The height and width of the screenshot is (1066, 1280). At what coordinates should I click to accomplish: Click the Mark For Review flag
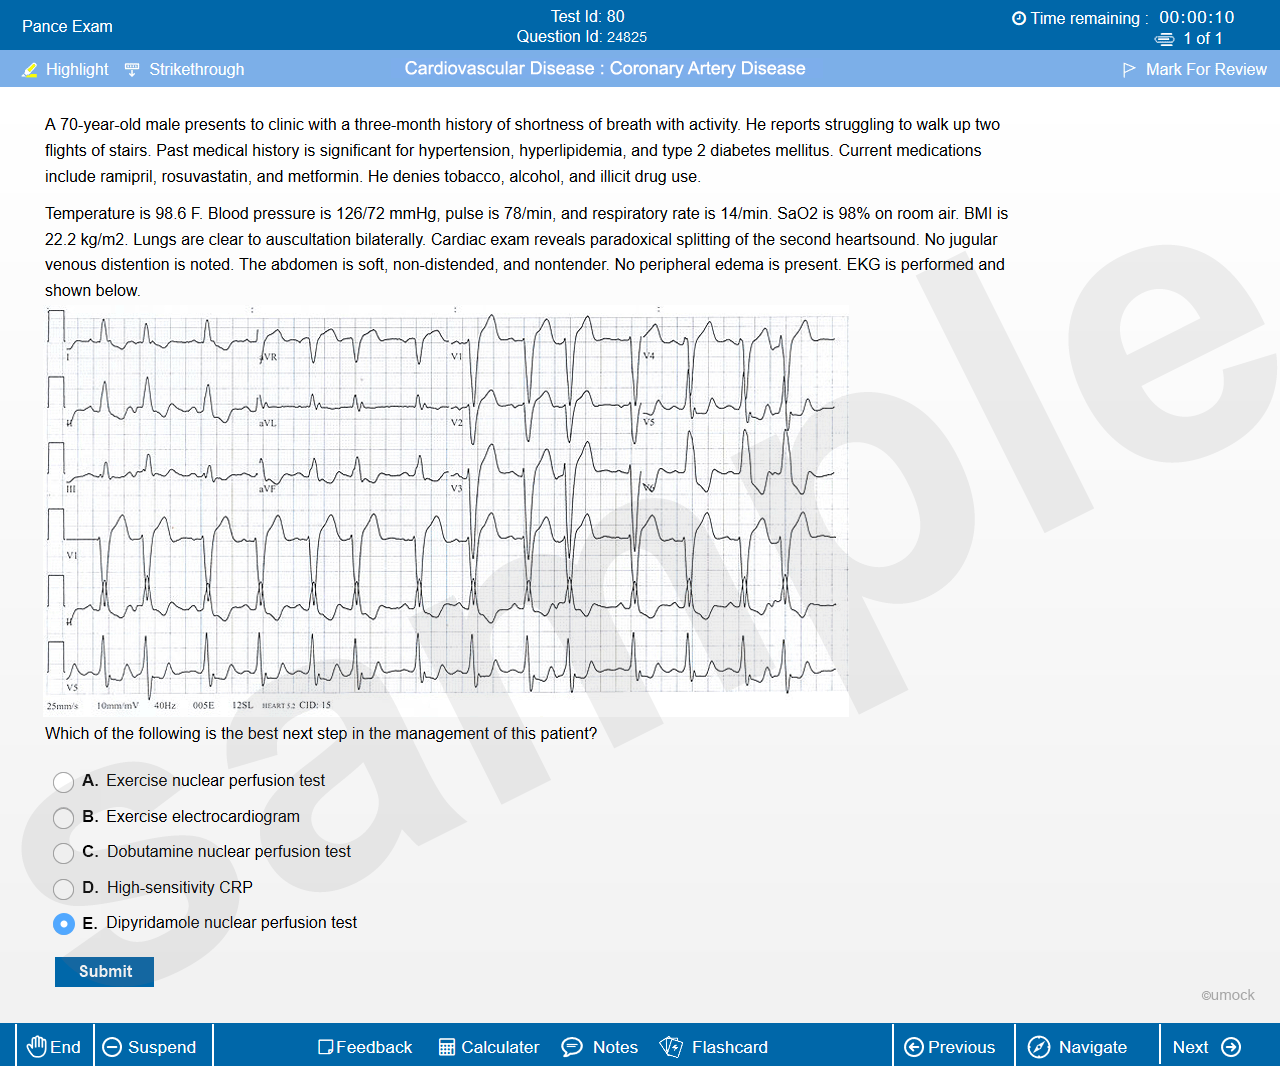[1129, 70]
